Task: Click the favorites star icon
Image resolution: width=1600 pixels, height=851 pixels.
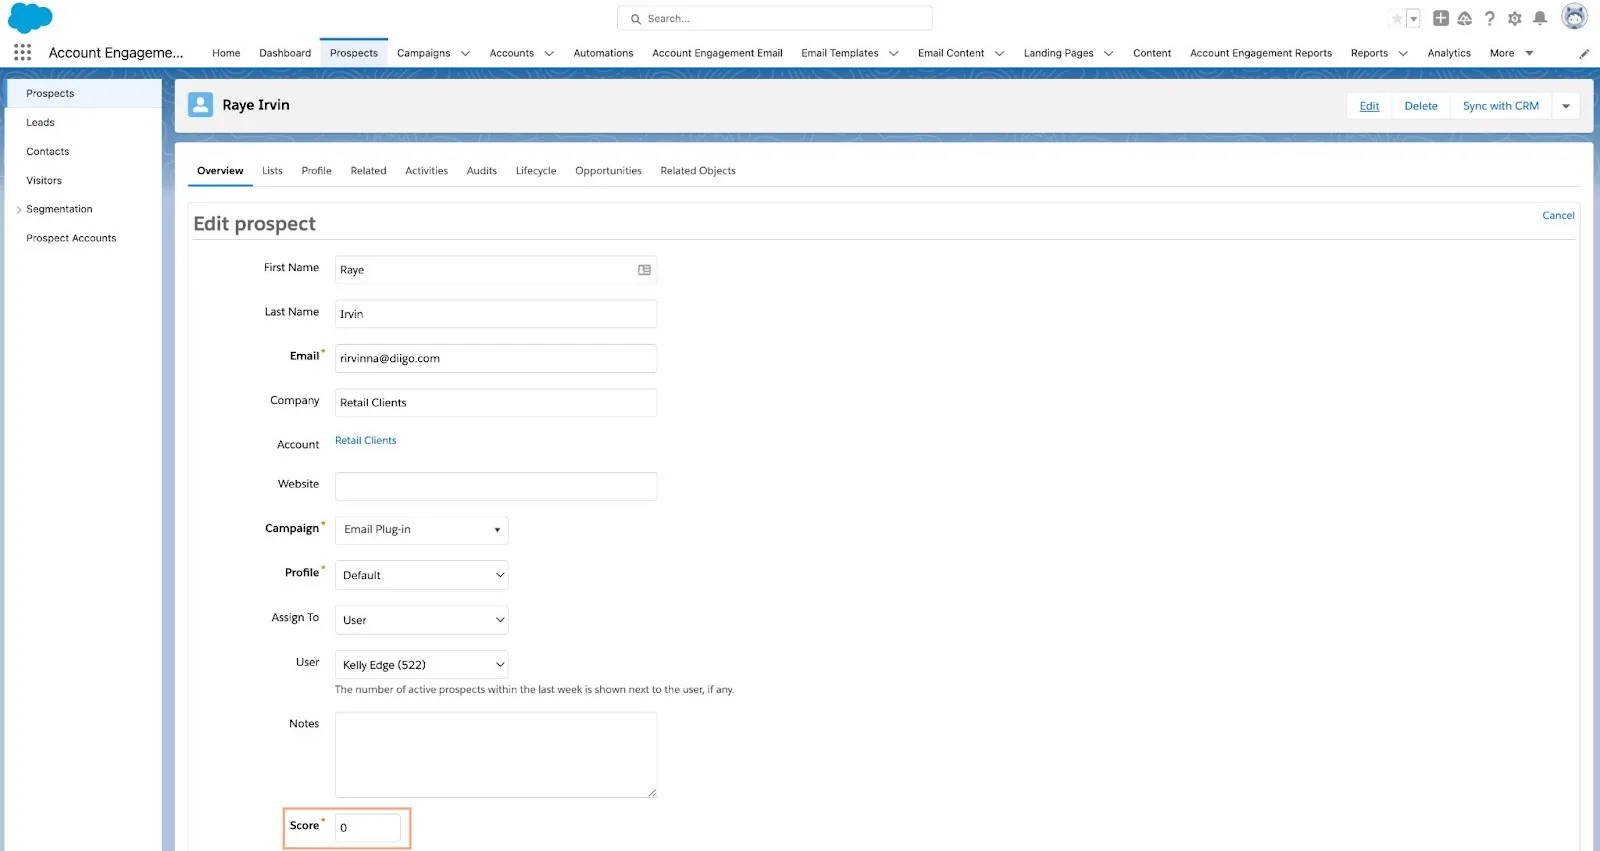Action: [x=1397, y=19]
